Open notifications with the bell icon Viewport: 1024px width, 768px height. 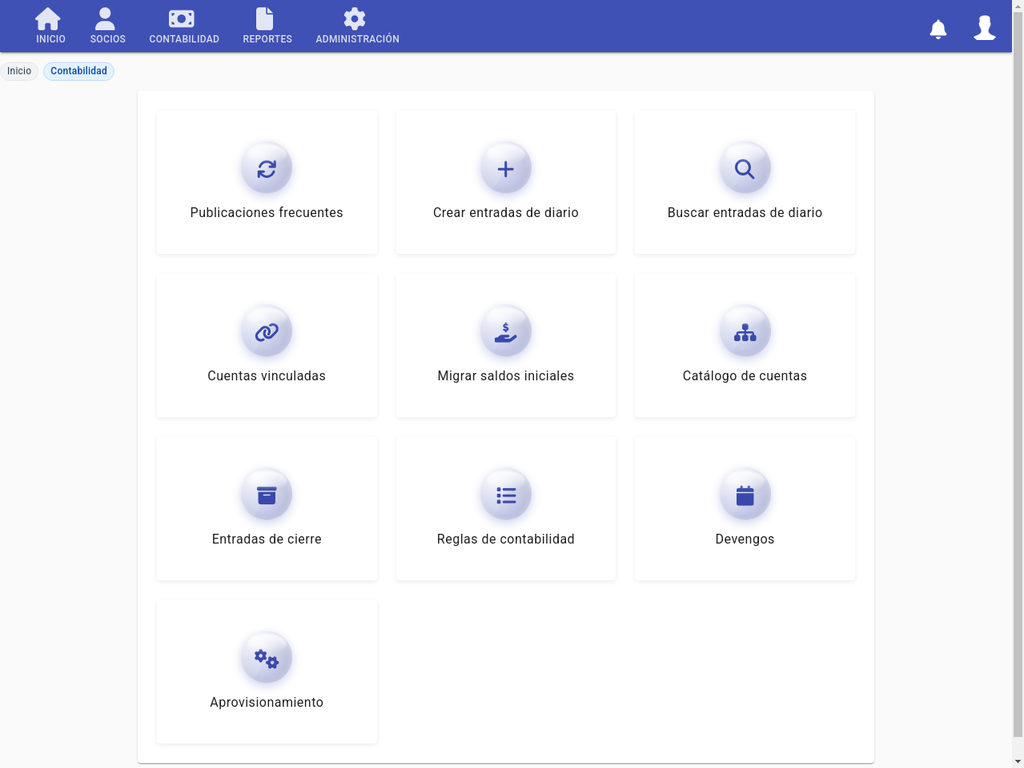(x=938, y=29)
